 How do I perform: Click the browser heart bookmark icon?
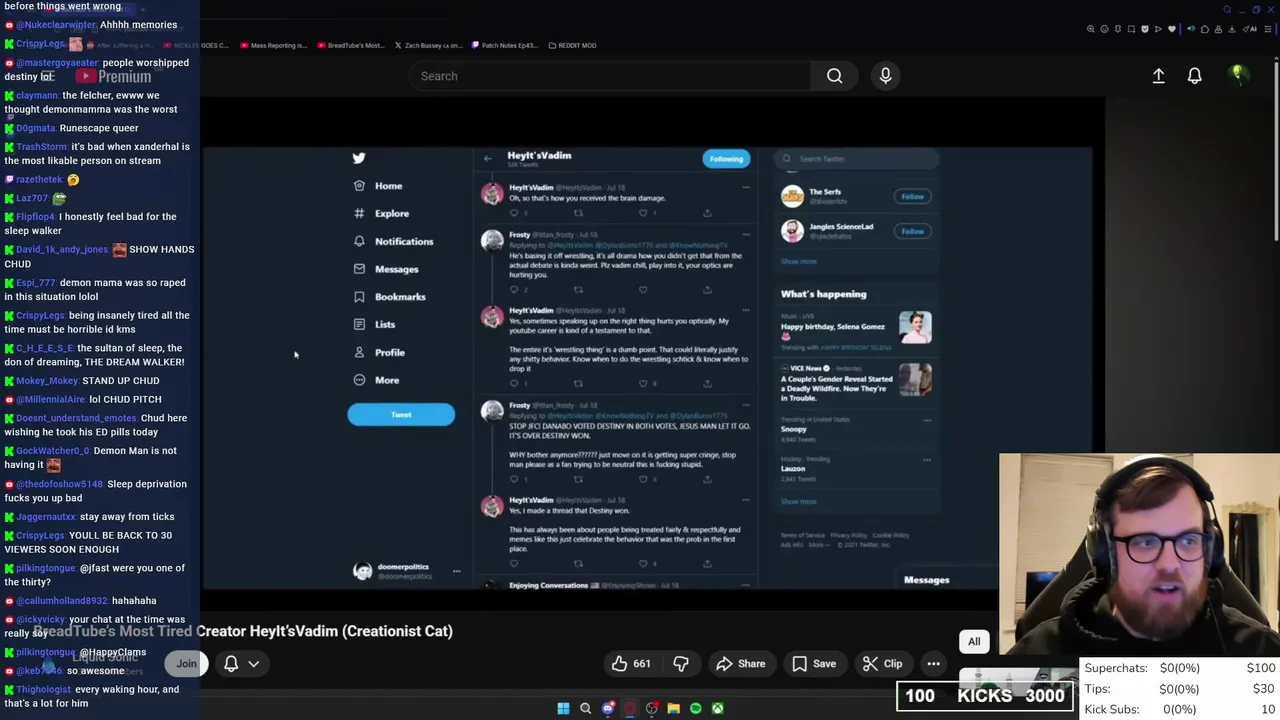(x=1172, y=29)
